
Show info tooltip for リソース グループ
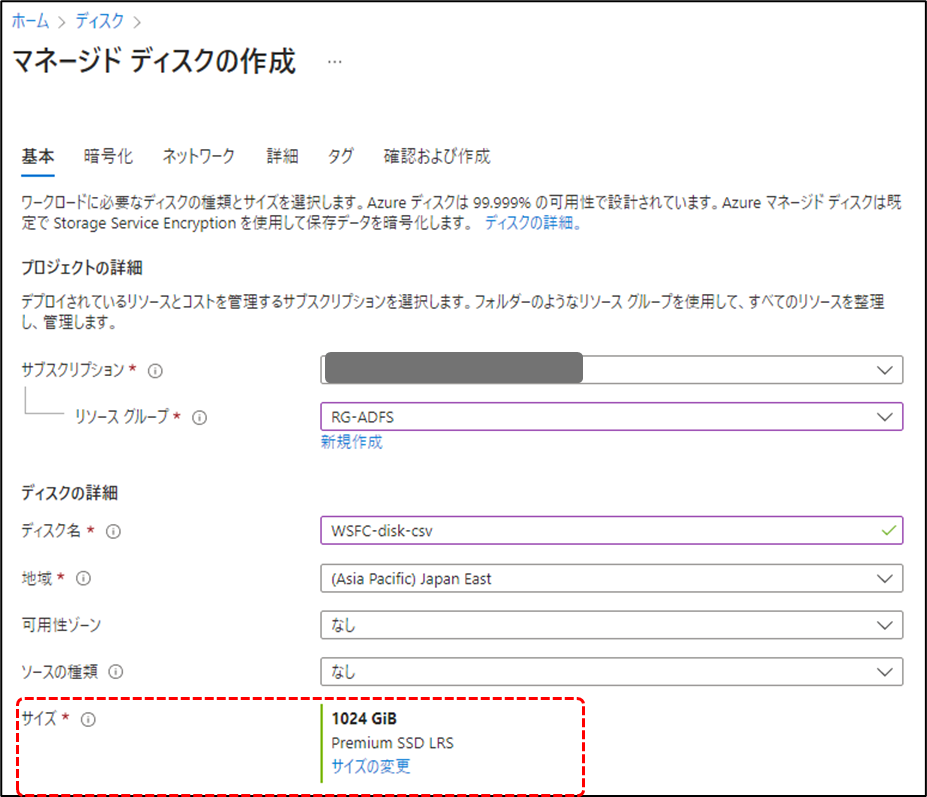coord(199,418)
